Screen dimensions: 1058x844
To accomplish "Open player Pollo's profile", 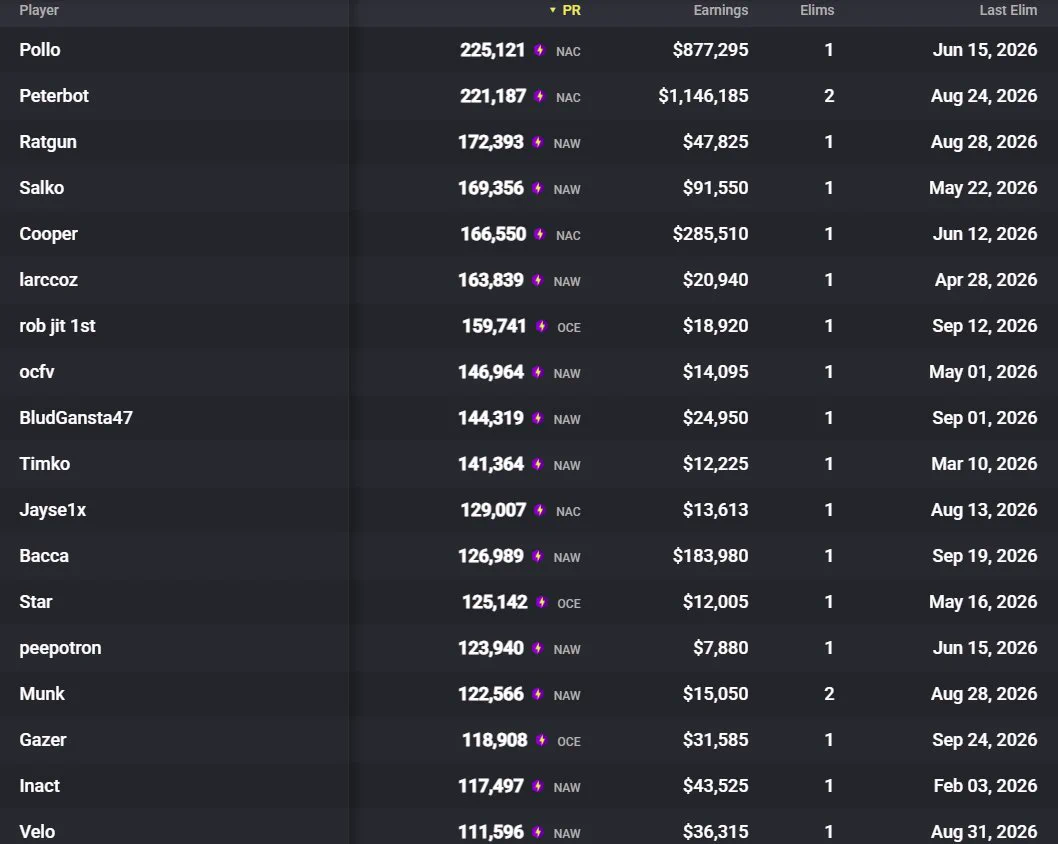I will coord(40,50).
